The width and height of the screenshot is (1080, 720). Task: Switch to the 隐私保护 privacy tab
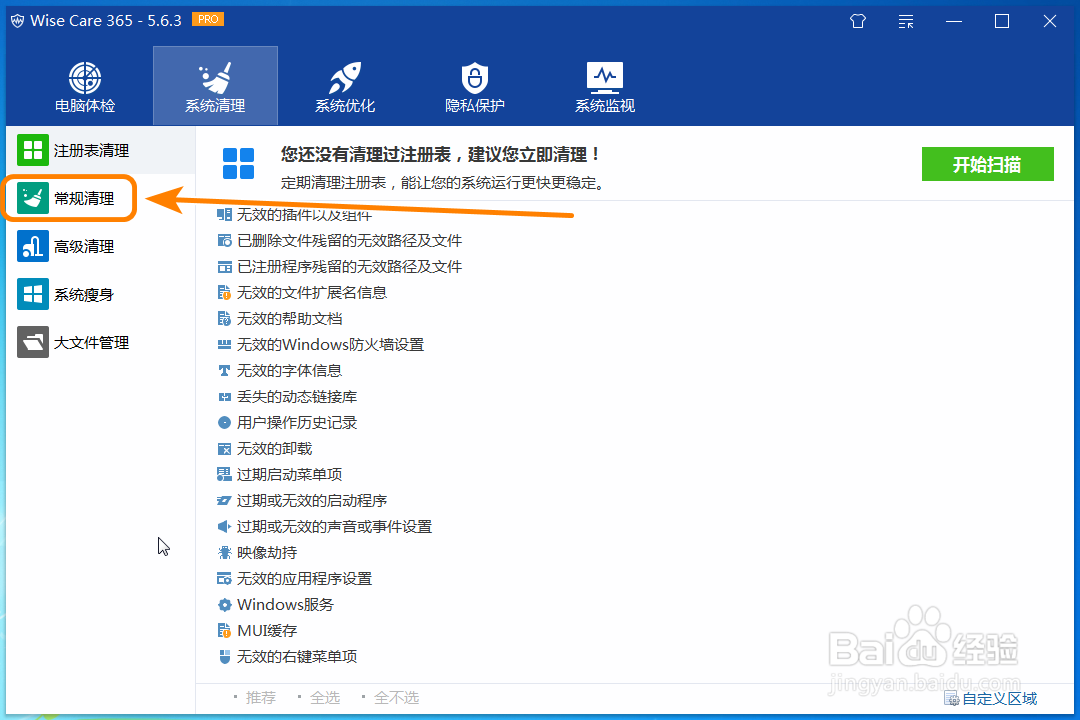point(474,85)
